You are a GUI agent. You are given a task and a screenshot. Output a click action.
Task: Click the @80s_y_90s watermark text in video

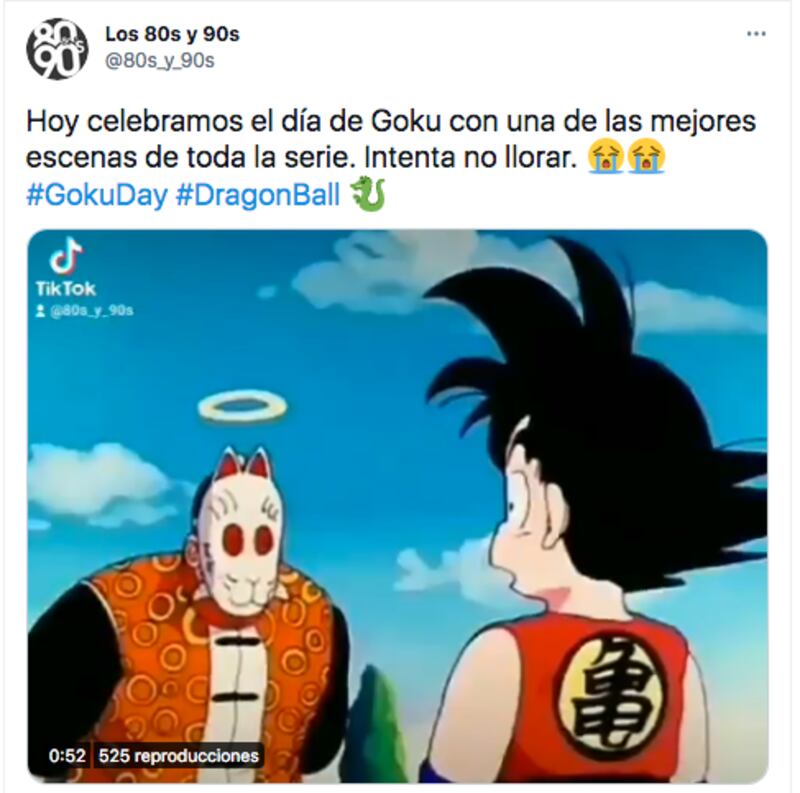click(x=91, y=310)
